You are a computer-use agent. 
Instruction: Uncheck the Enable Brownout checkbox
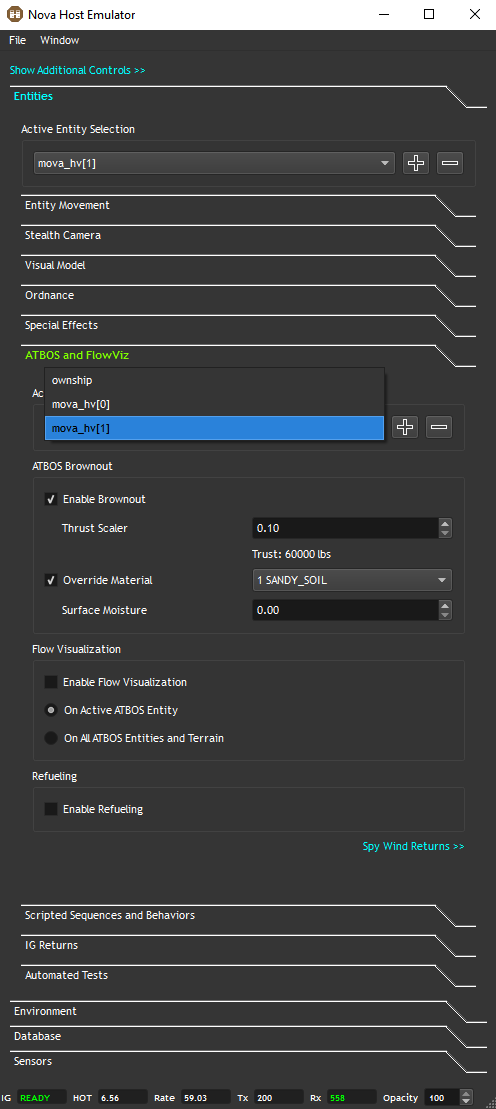[x=51, y=499]
